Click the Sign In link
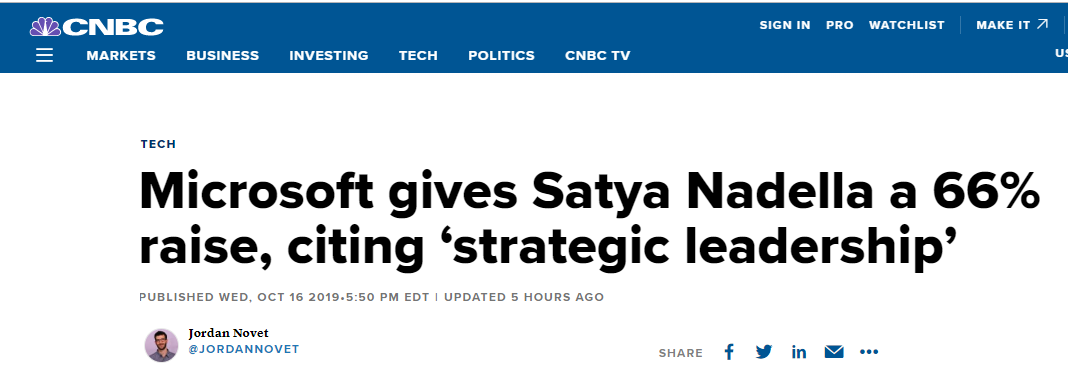This screenshot has height=392, width=1068. 785,25
